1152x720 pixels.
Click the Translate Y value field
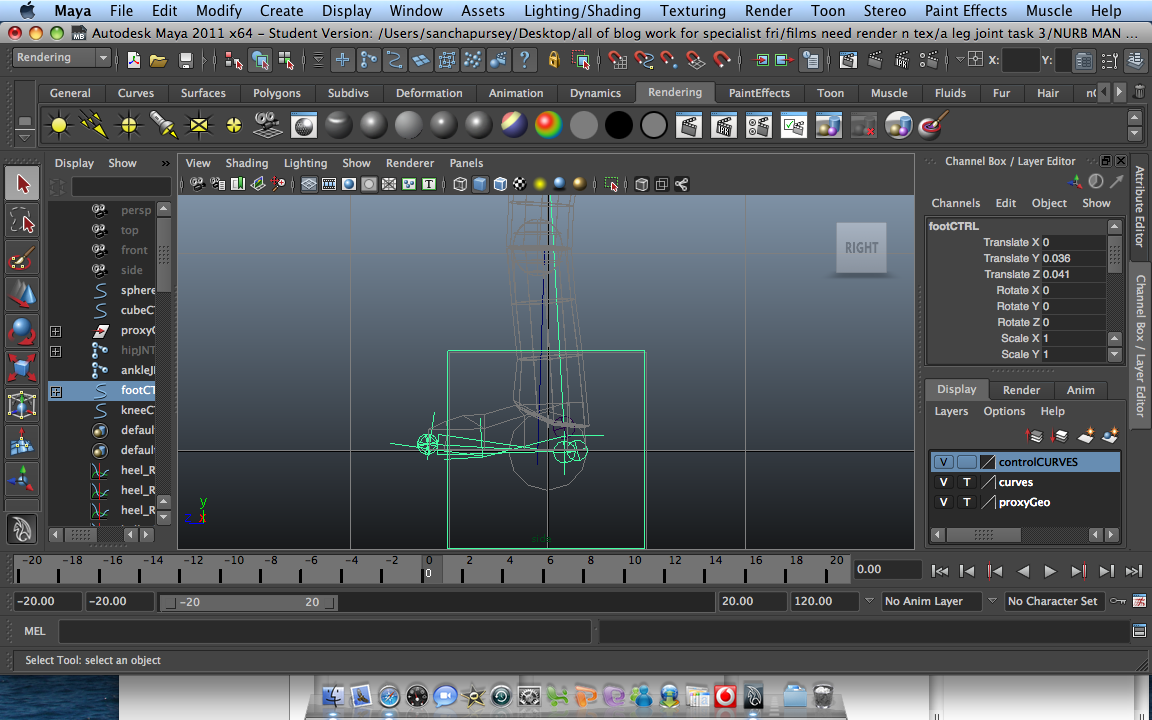1074,258
